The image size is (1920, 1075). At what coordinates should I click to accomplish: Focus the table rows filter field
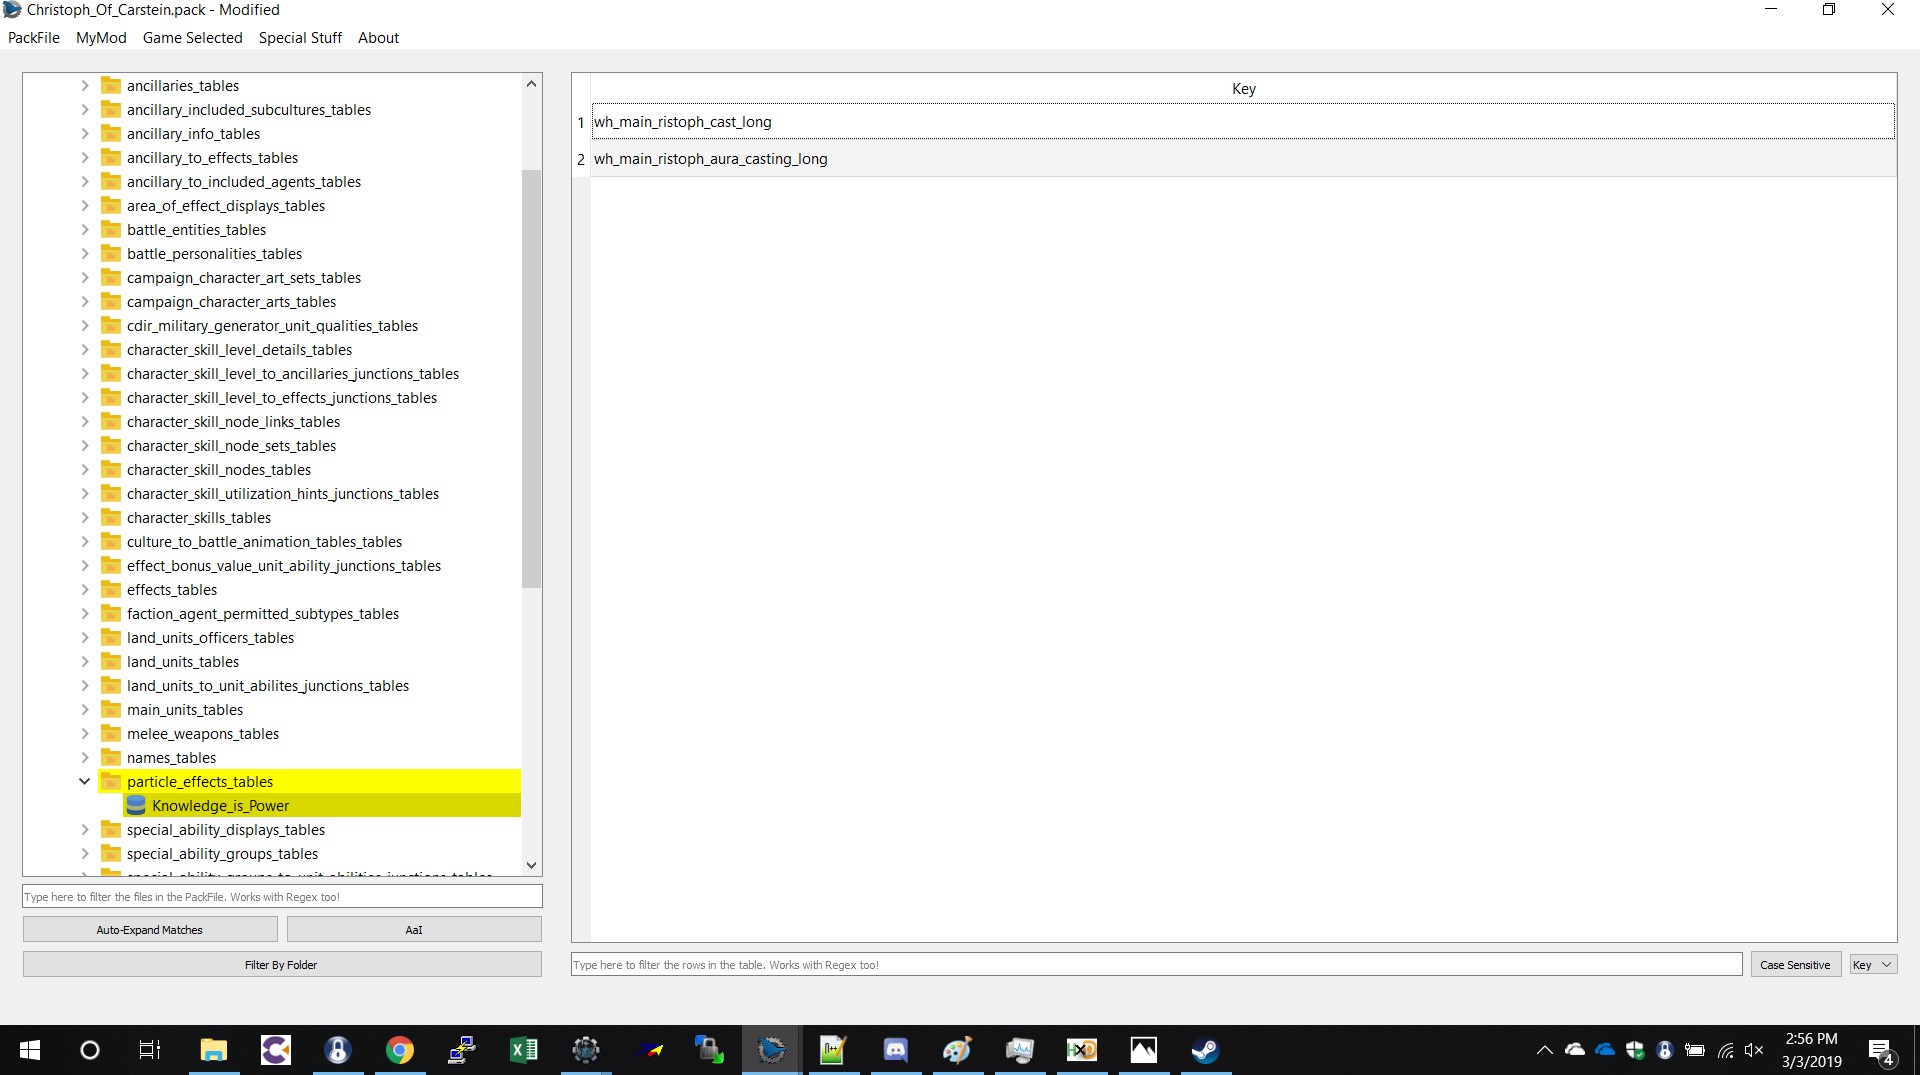pyautogui.click(x=1156, y=965)
